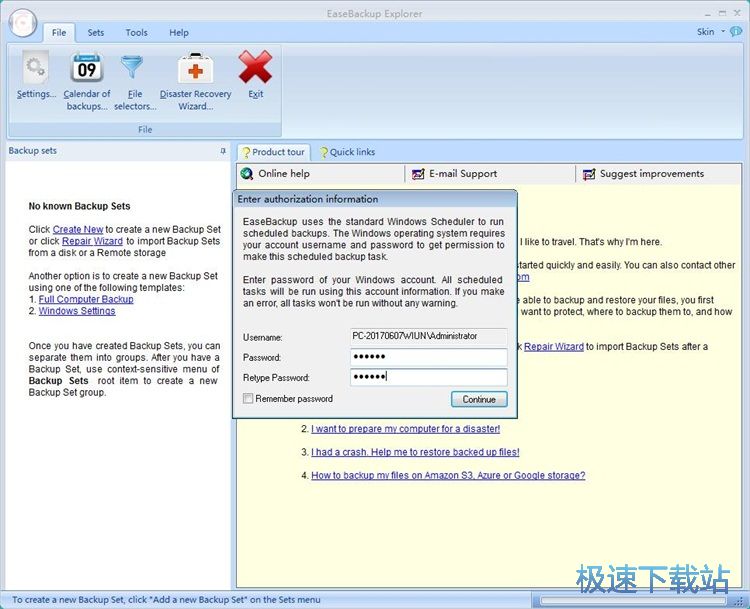Click the E-mail Support icon
This screenshot has width=750, height=609.
pyautogui.click(x=418, y=174)
